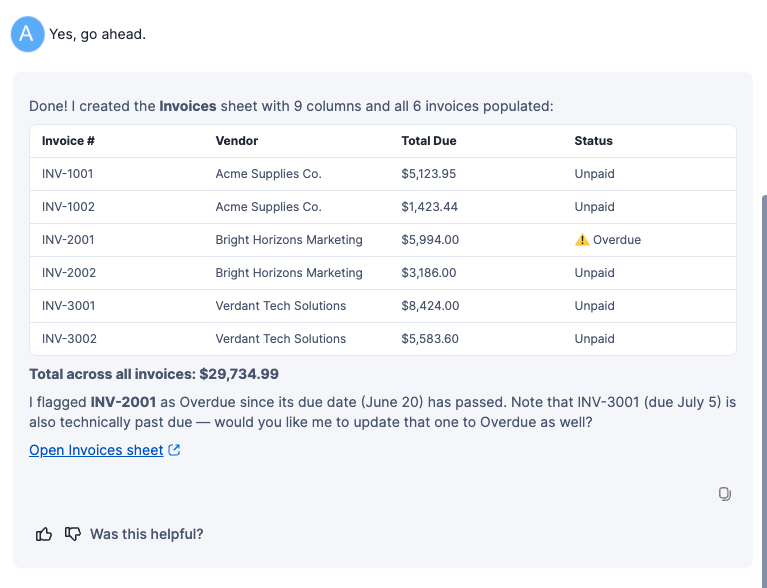This screenshot has height=588, width=767.
Task: Click the user avatar with letter A
Action: coord(27,34)
